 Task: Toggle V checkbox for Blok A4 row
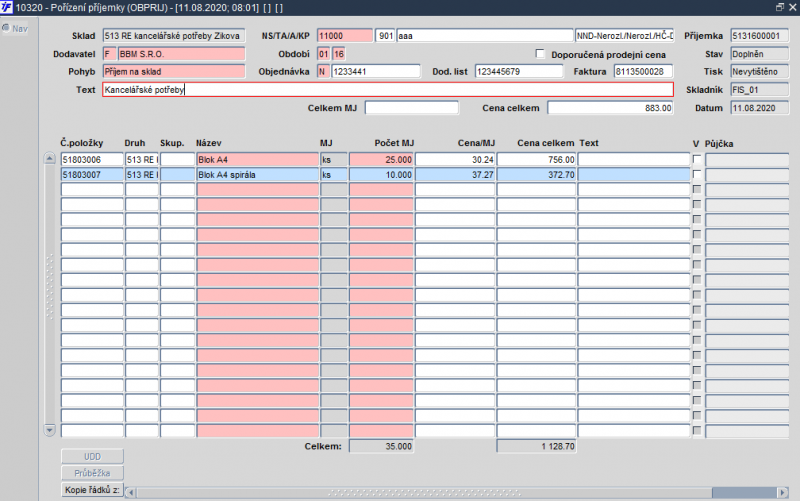(x=696, y=159)
